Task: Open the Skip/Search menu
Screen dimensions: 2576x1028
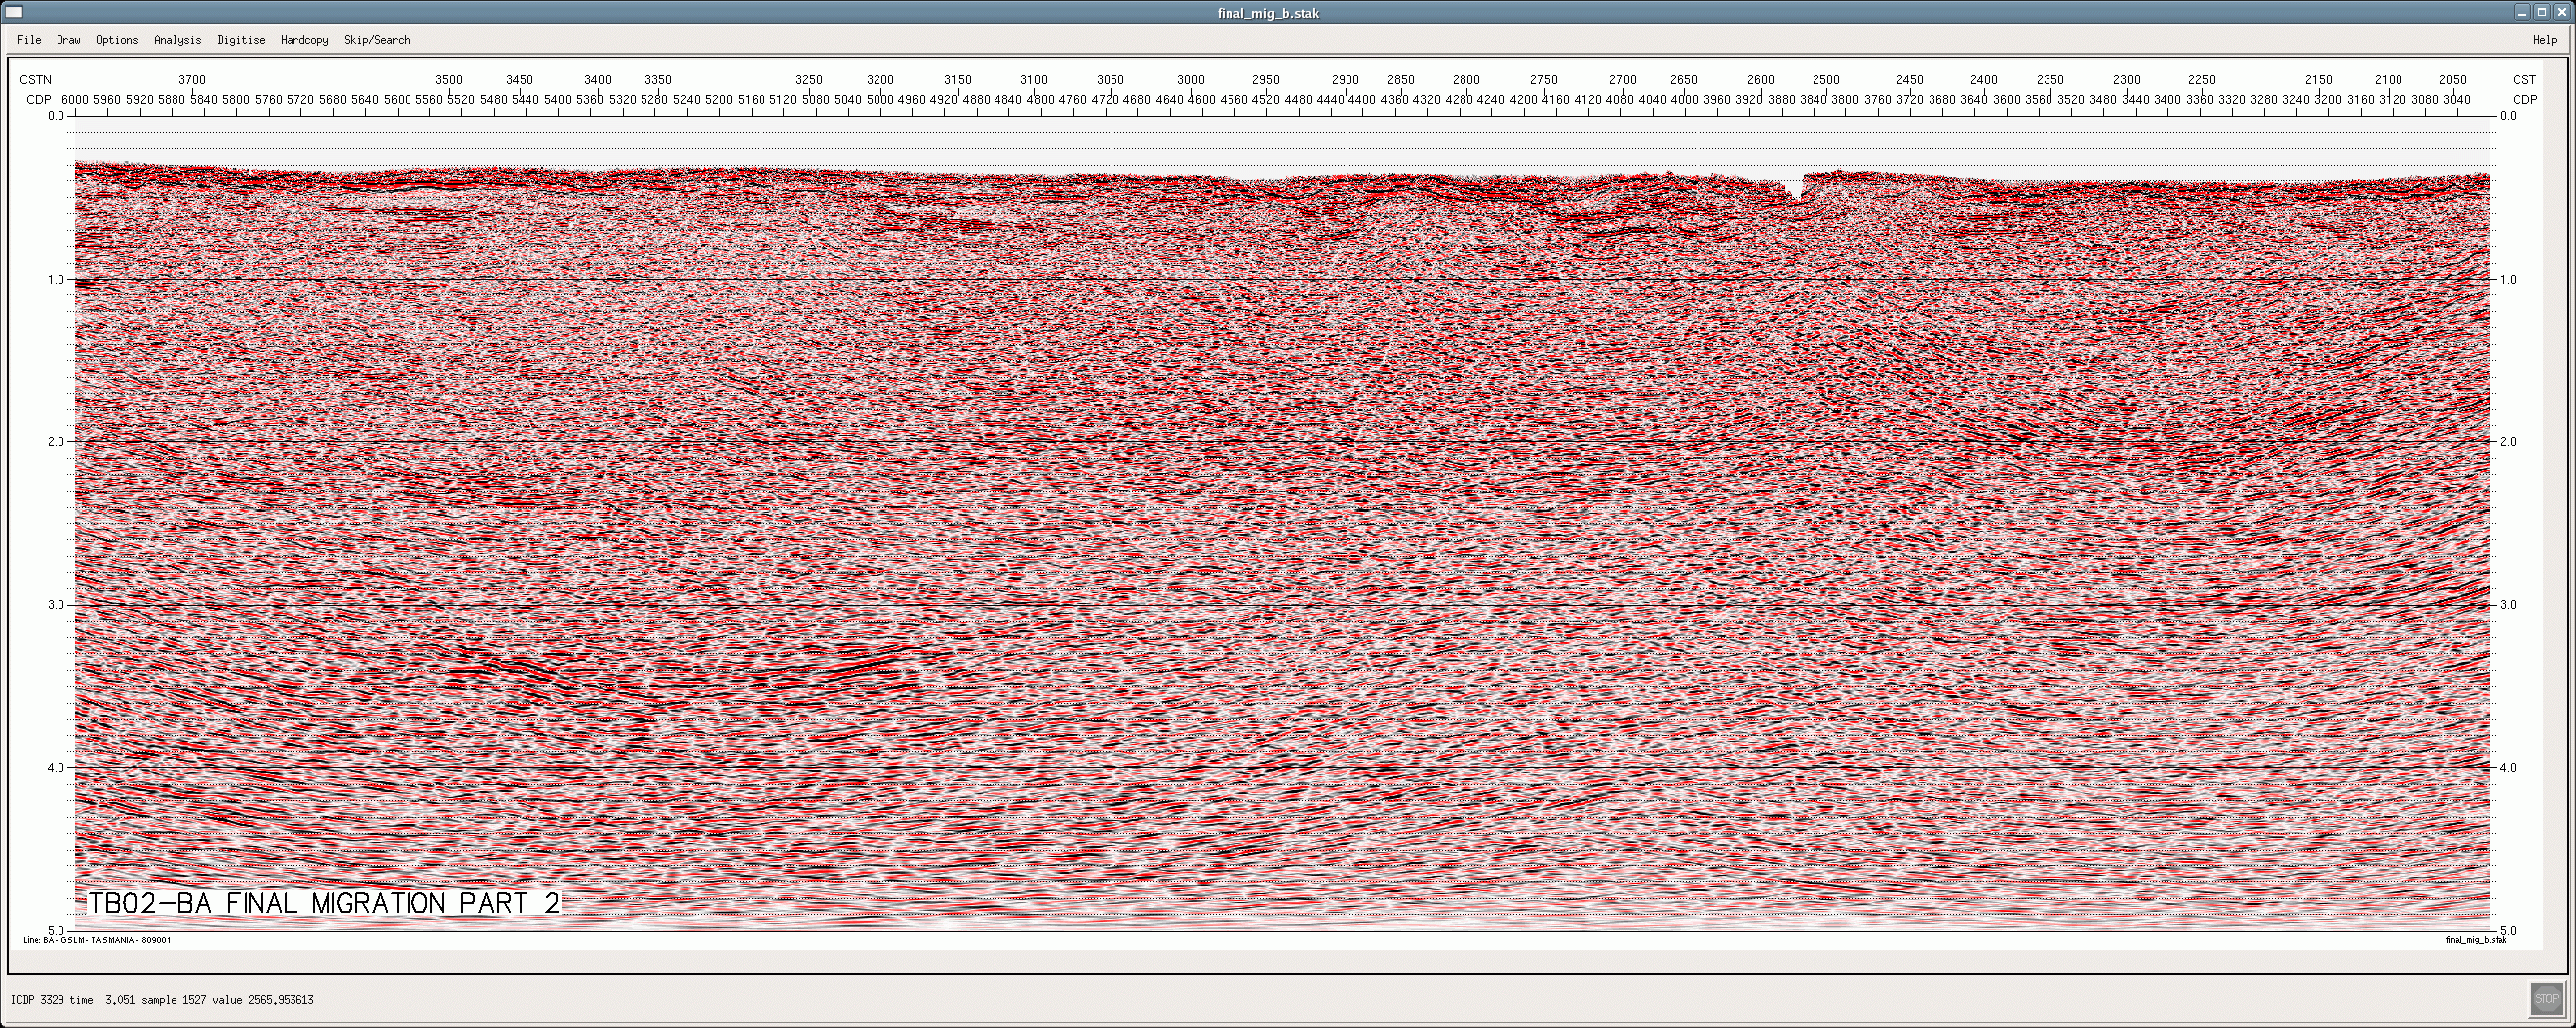Action: point(377,40)
